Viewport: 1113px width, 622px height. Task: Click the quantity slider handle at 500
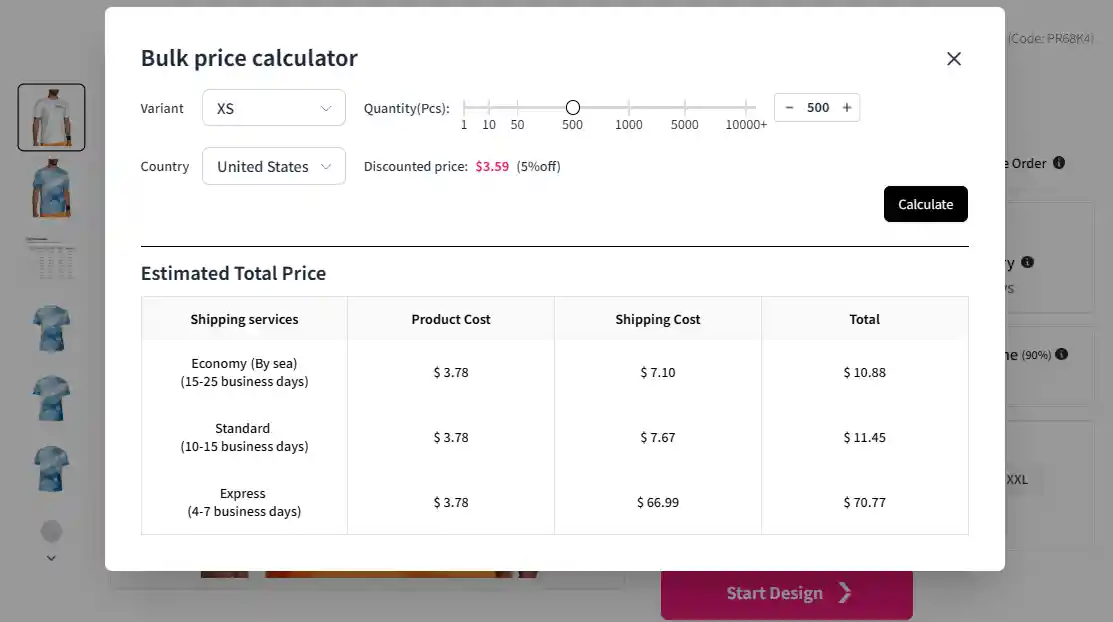pyautogui.click(x=572, y=106)
